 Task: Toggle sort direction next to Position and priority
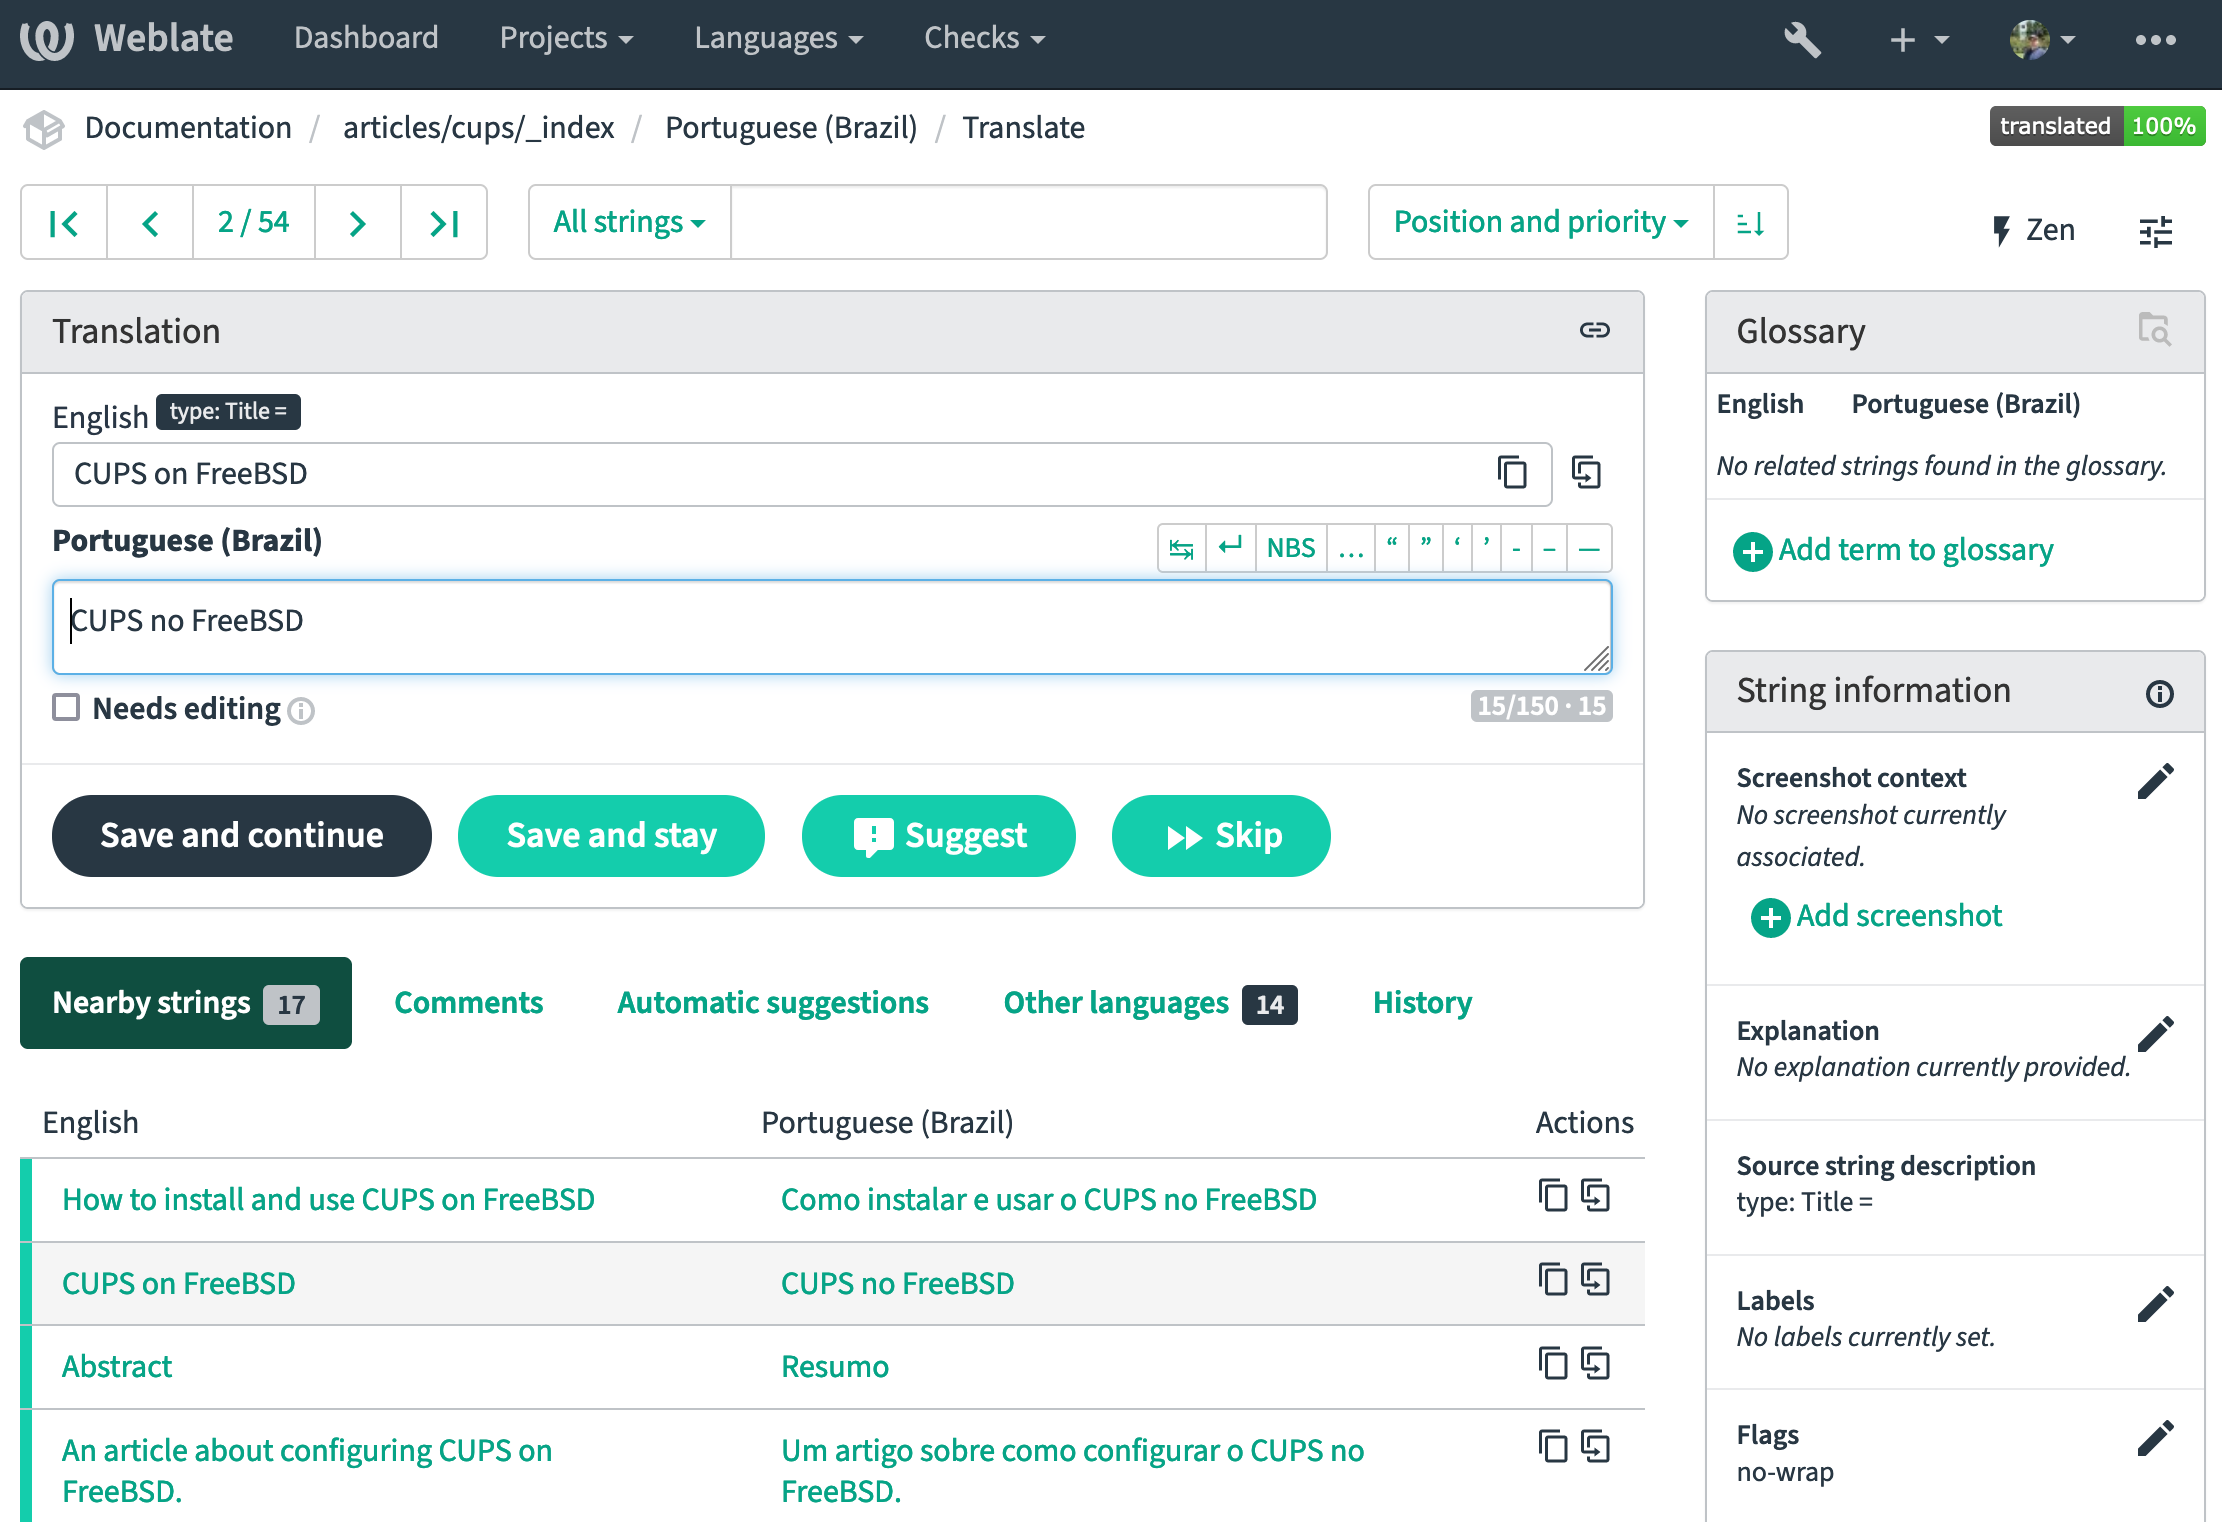pos(1750,222)
